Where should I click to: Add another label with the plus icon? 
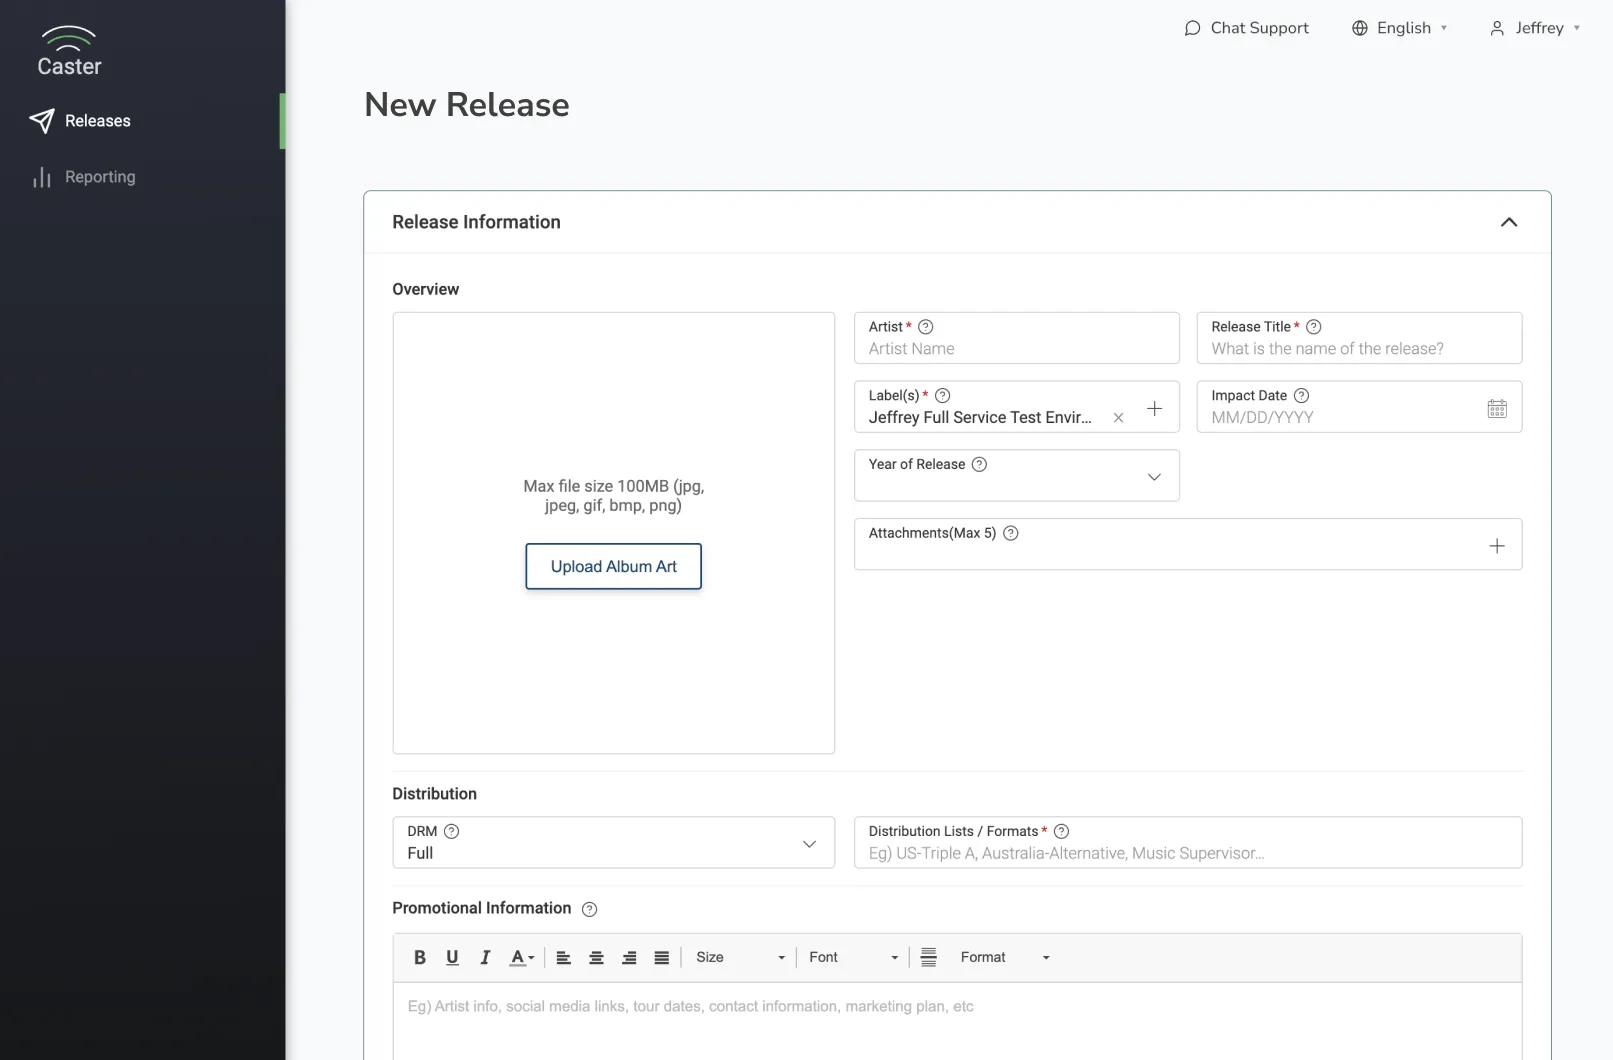point(1155,408)
